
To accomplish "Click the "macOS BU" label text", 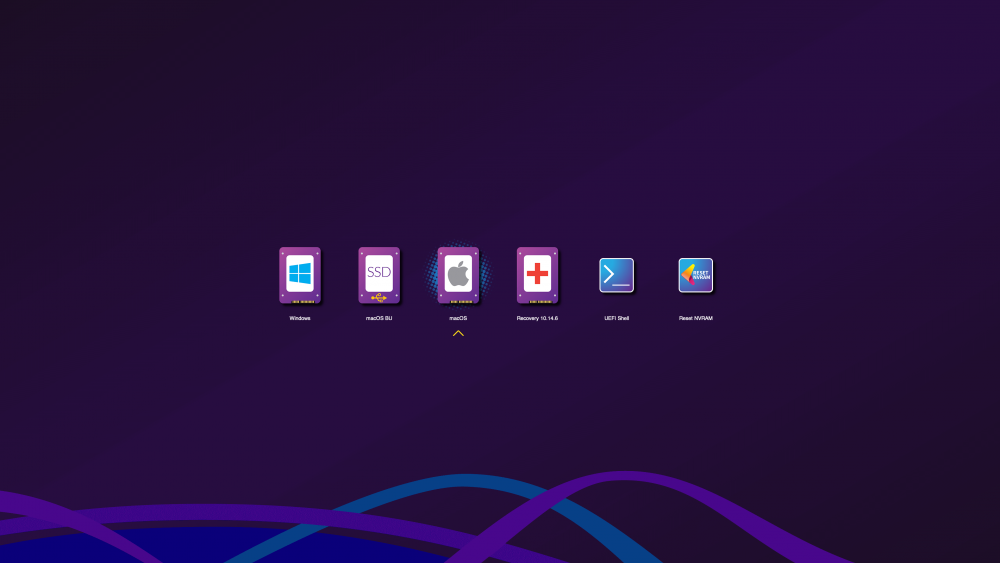I will [x=379, y=318].
